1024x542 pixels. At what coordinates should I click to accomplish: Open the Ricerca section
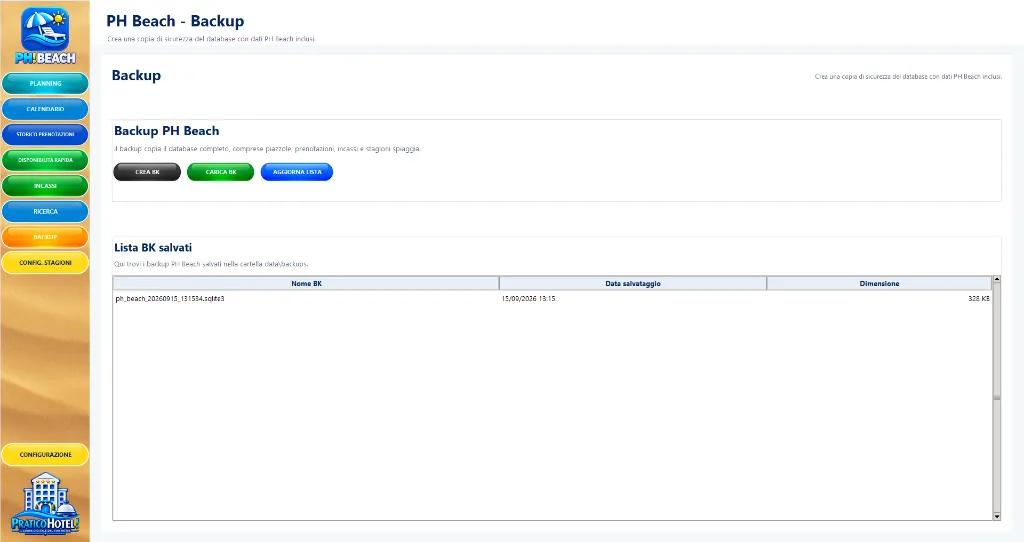point(45,212)
